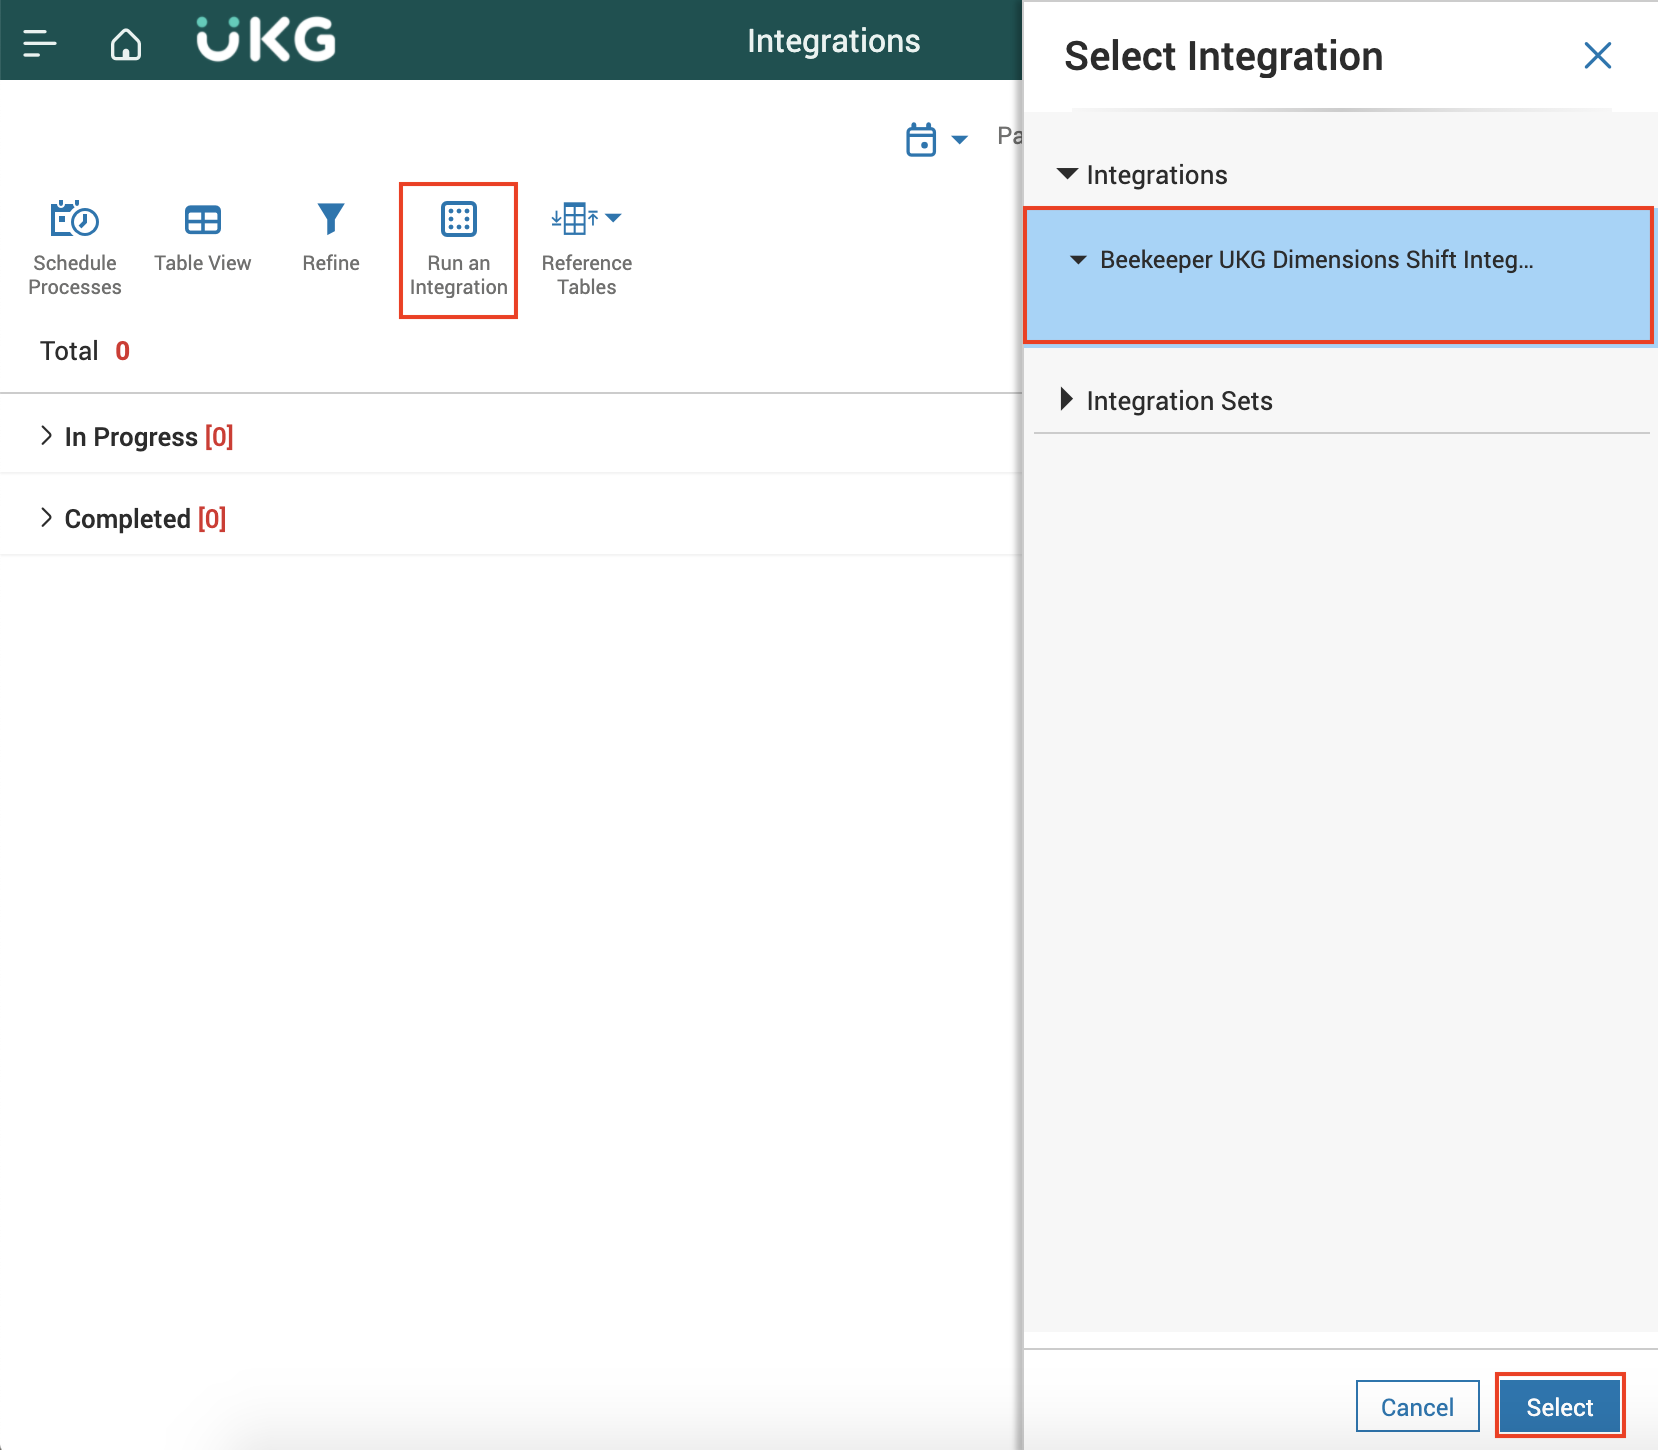Click the Integrations page title
The width and height of the screenshot is (1658, 1450).
(833, 41)
